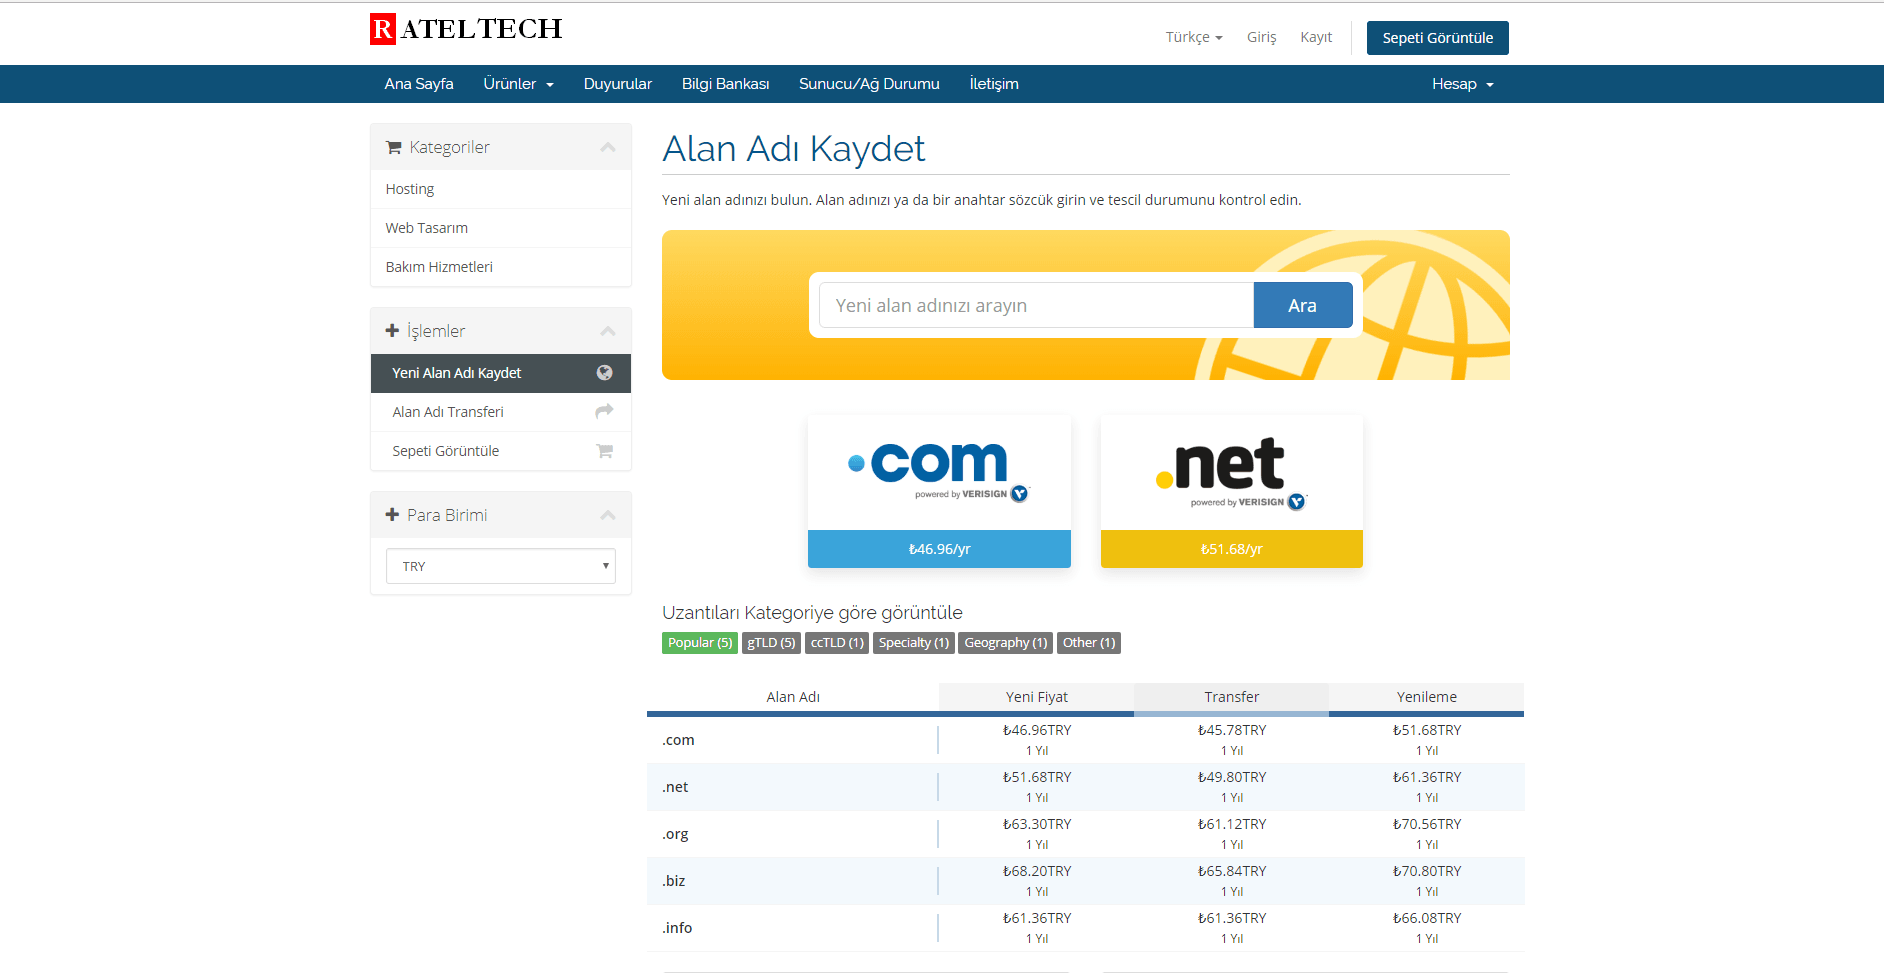This screenshot has width=1884, height=973.
Task: Toggle the Other (1) category filter
Action: click(x=1089, y=643)
